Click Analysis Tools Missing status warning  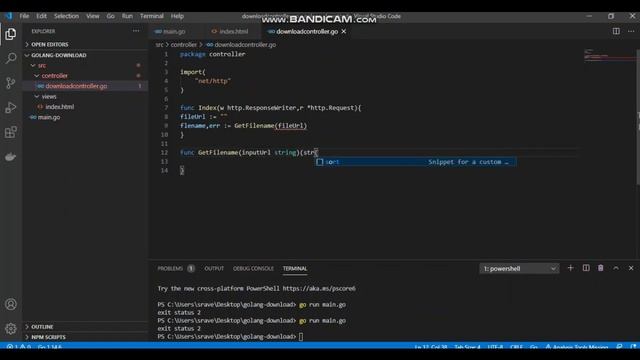[576, 347]
